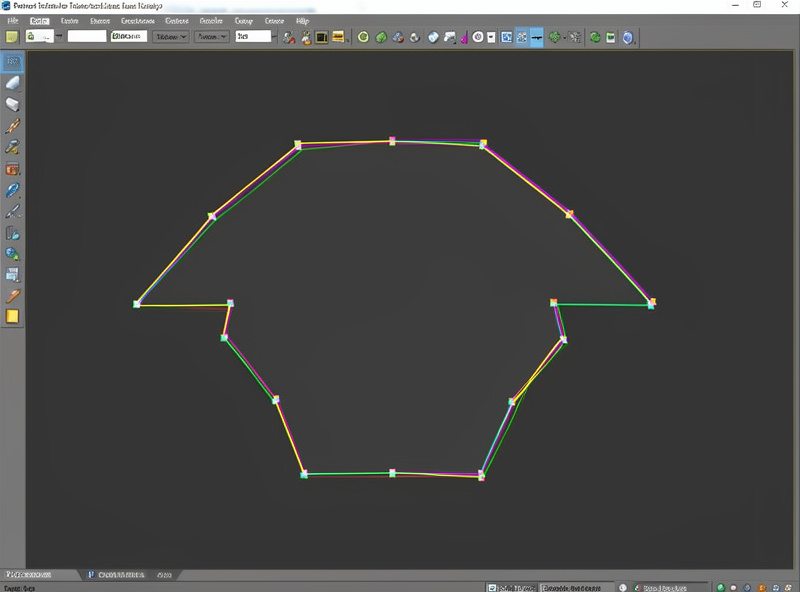Viewport: 800px width, 592px height.
Task: Select the polygon's bottom-center vertex handle
Action: [392, 473]
